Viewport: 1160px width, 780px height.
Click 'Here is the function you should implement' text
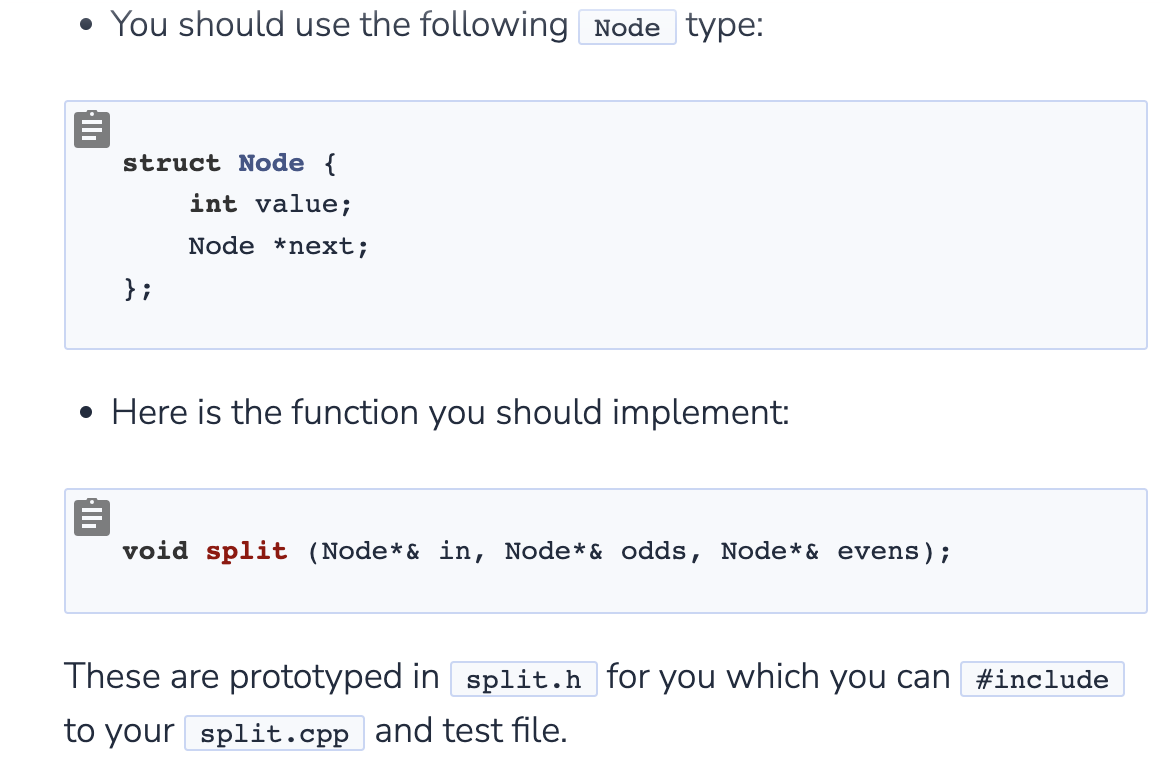tap(450, 412)
